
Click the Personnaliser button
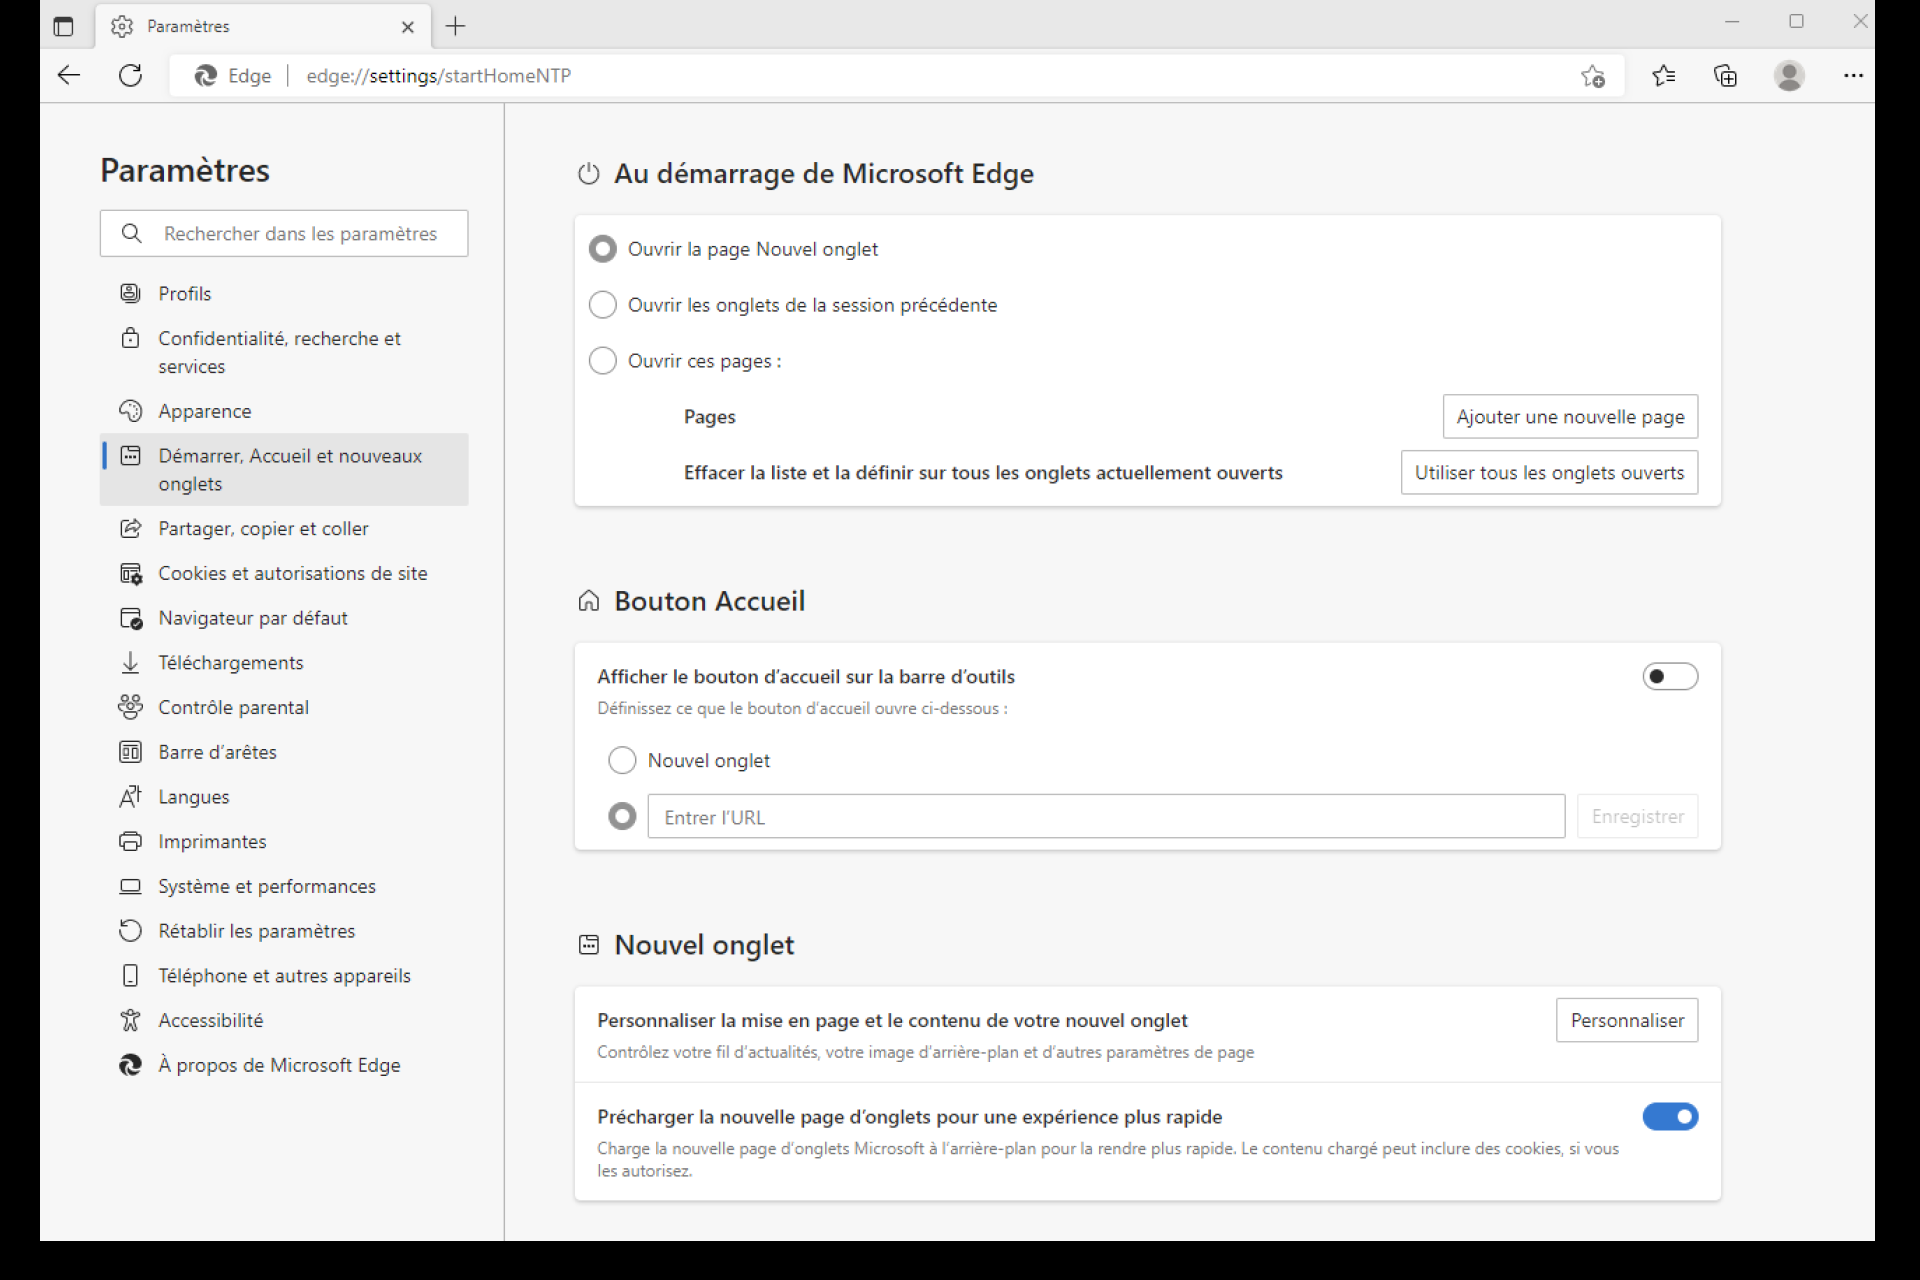tap(1627, 1020)
